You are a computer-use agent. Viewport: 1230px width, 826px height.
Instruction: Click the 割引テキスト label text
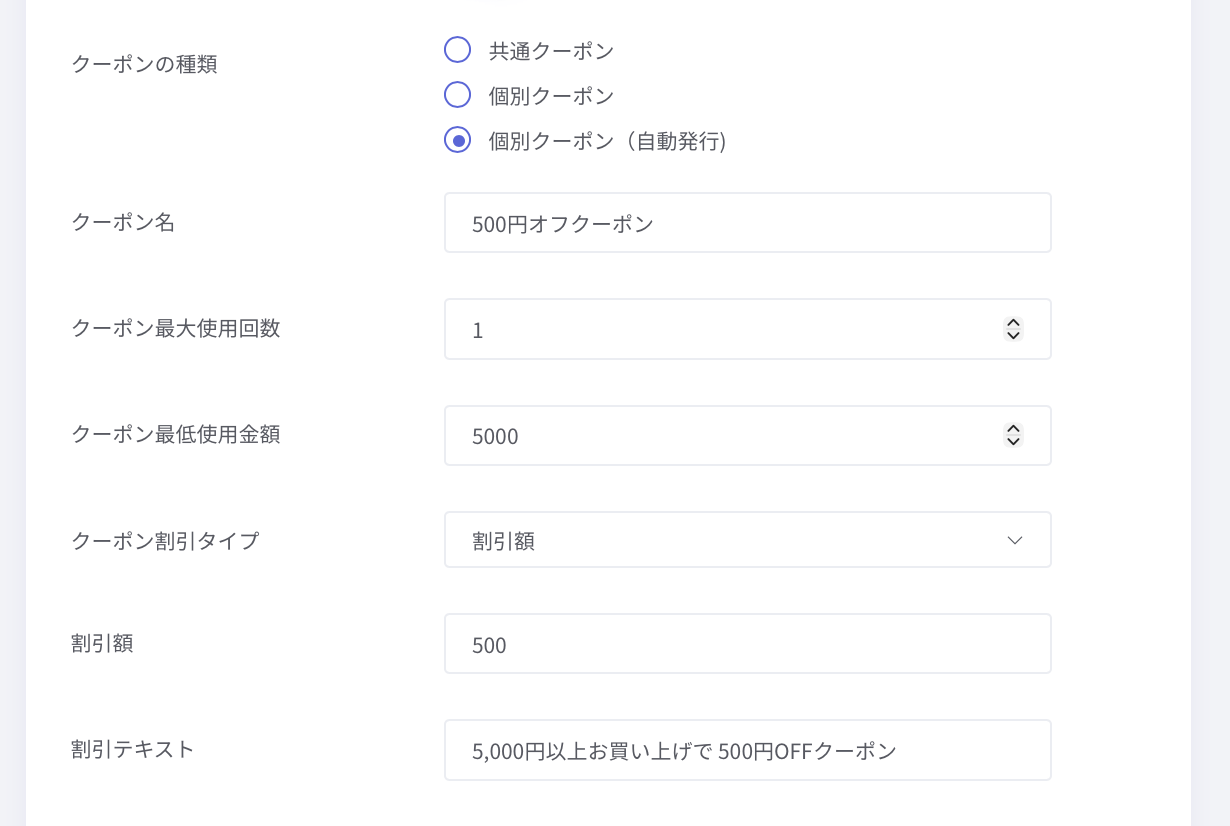pos(133,748)
